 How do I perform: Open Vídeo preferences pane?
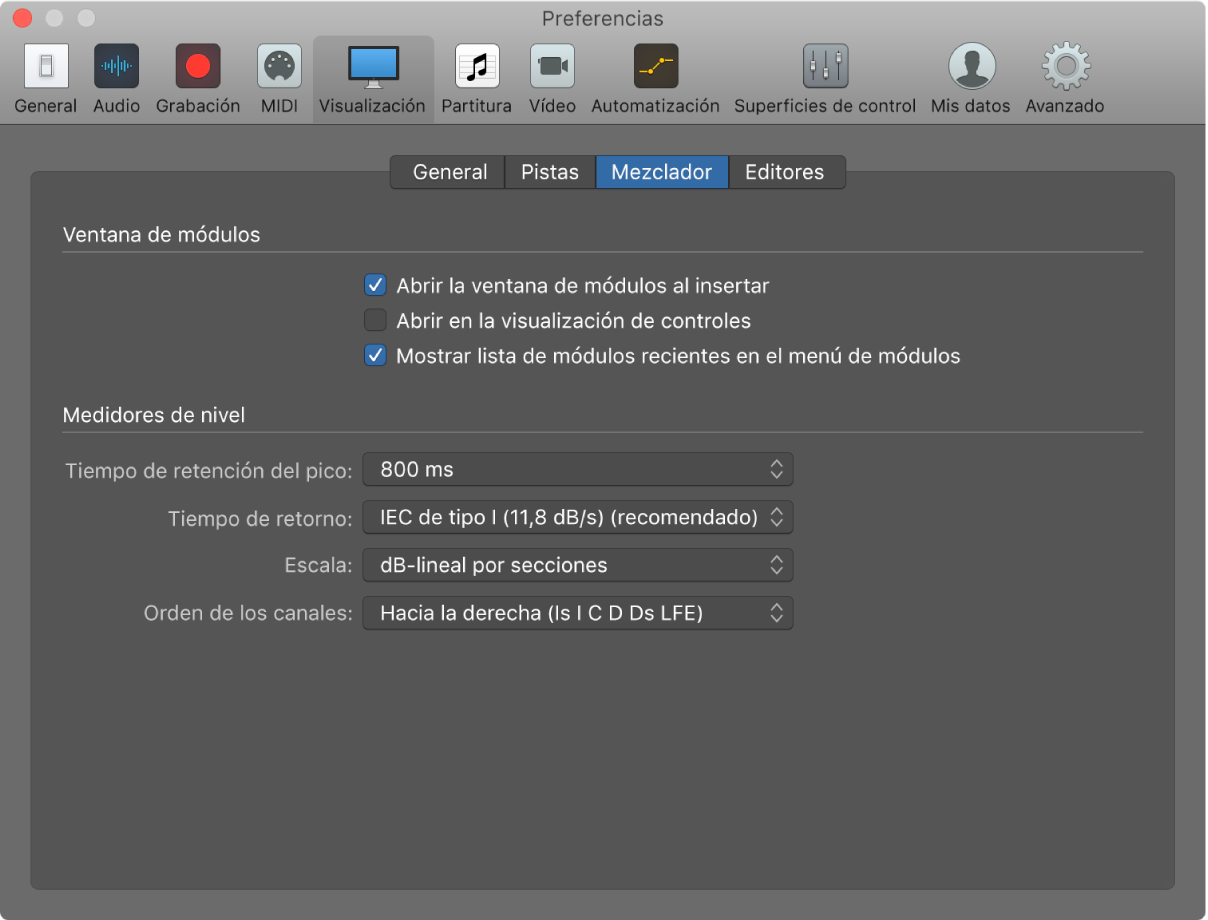point(552,67)
